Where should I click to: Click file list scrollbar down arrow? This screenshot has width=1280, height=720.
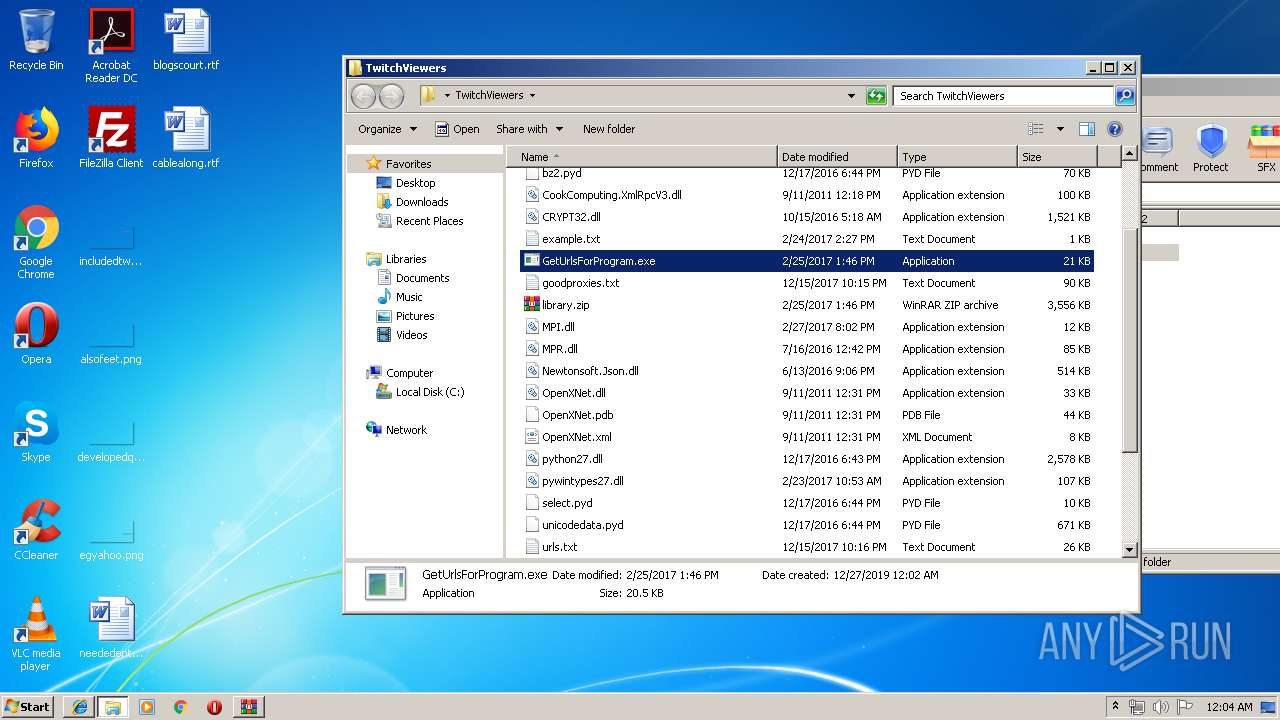1129,549
